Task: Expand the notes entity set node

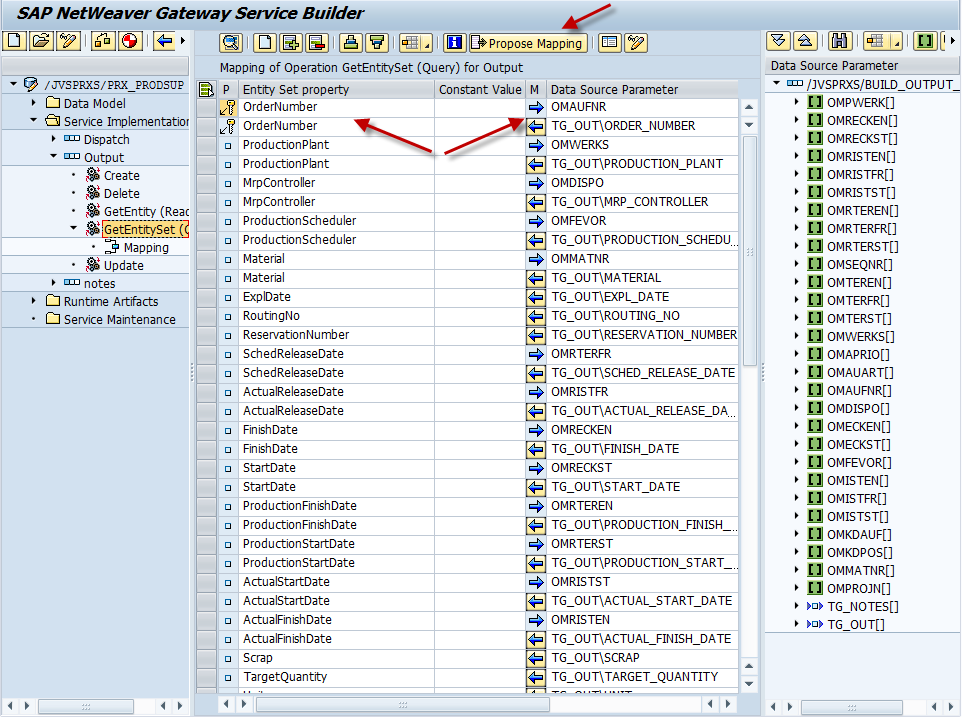Action: point(54,282)
